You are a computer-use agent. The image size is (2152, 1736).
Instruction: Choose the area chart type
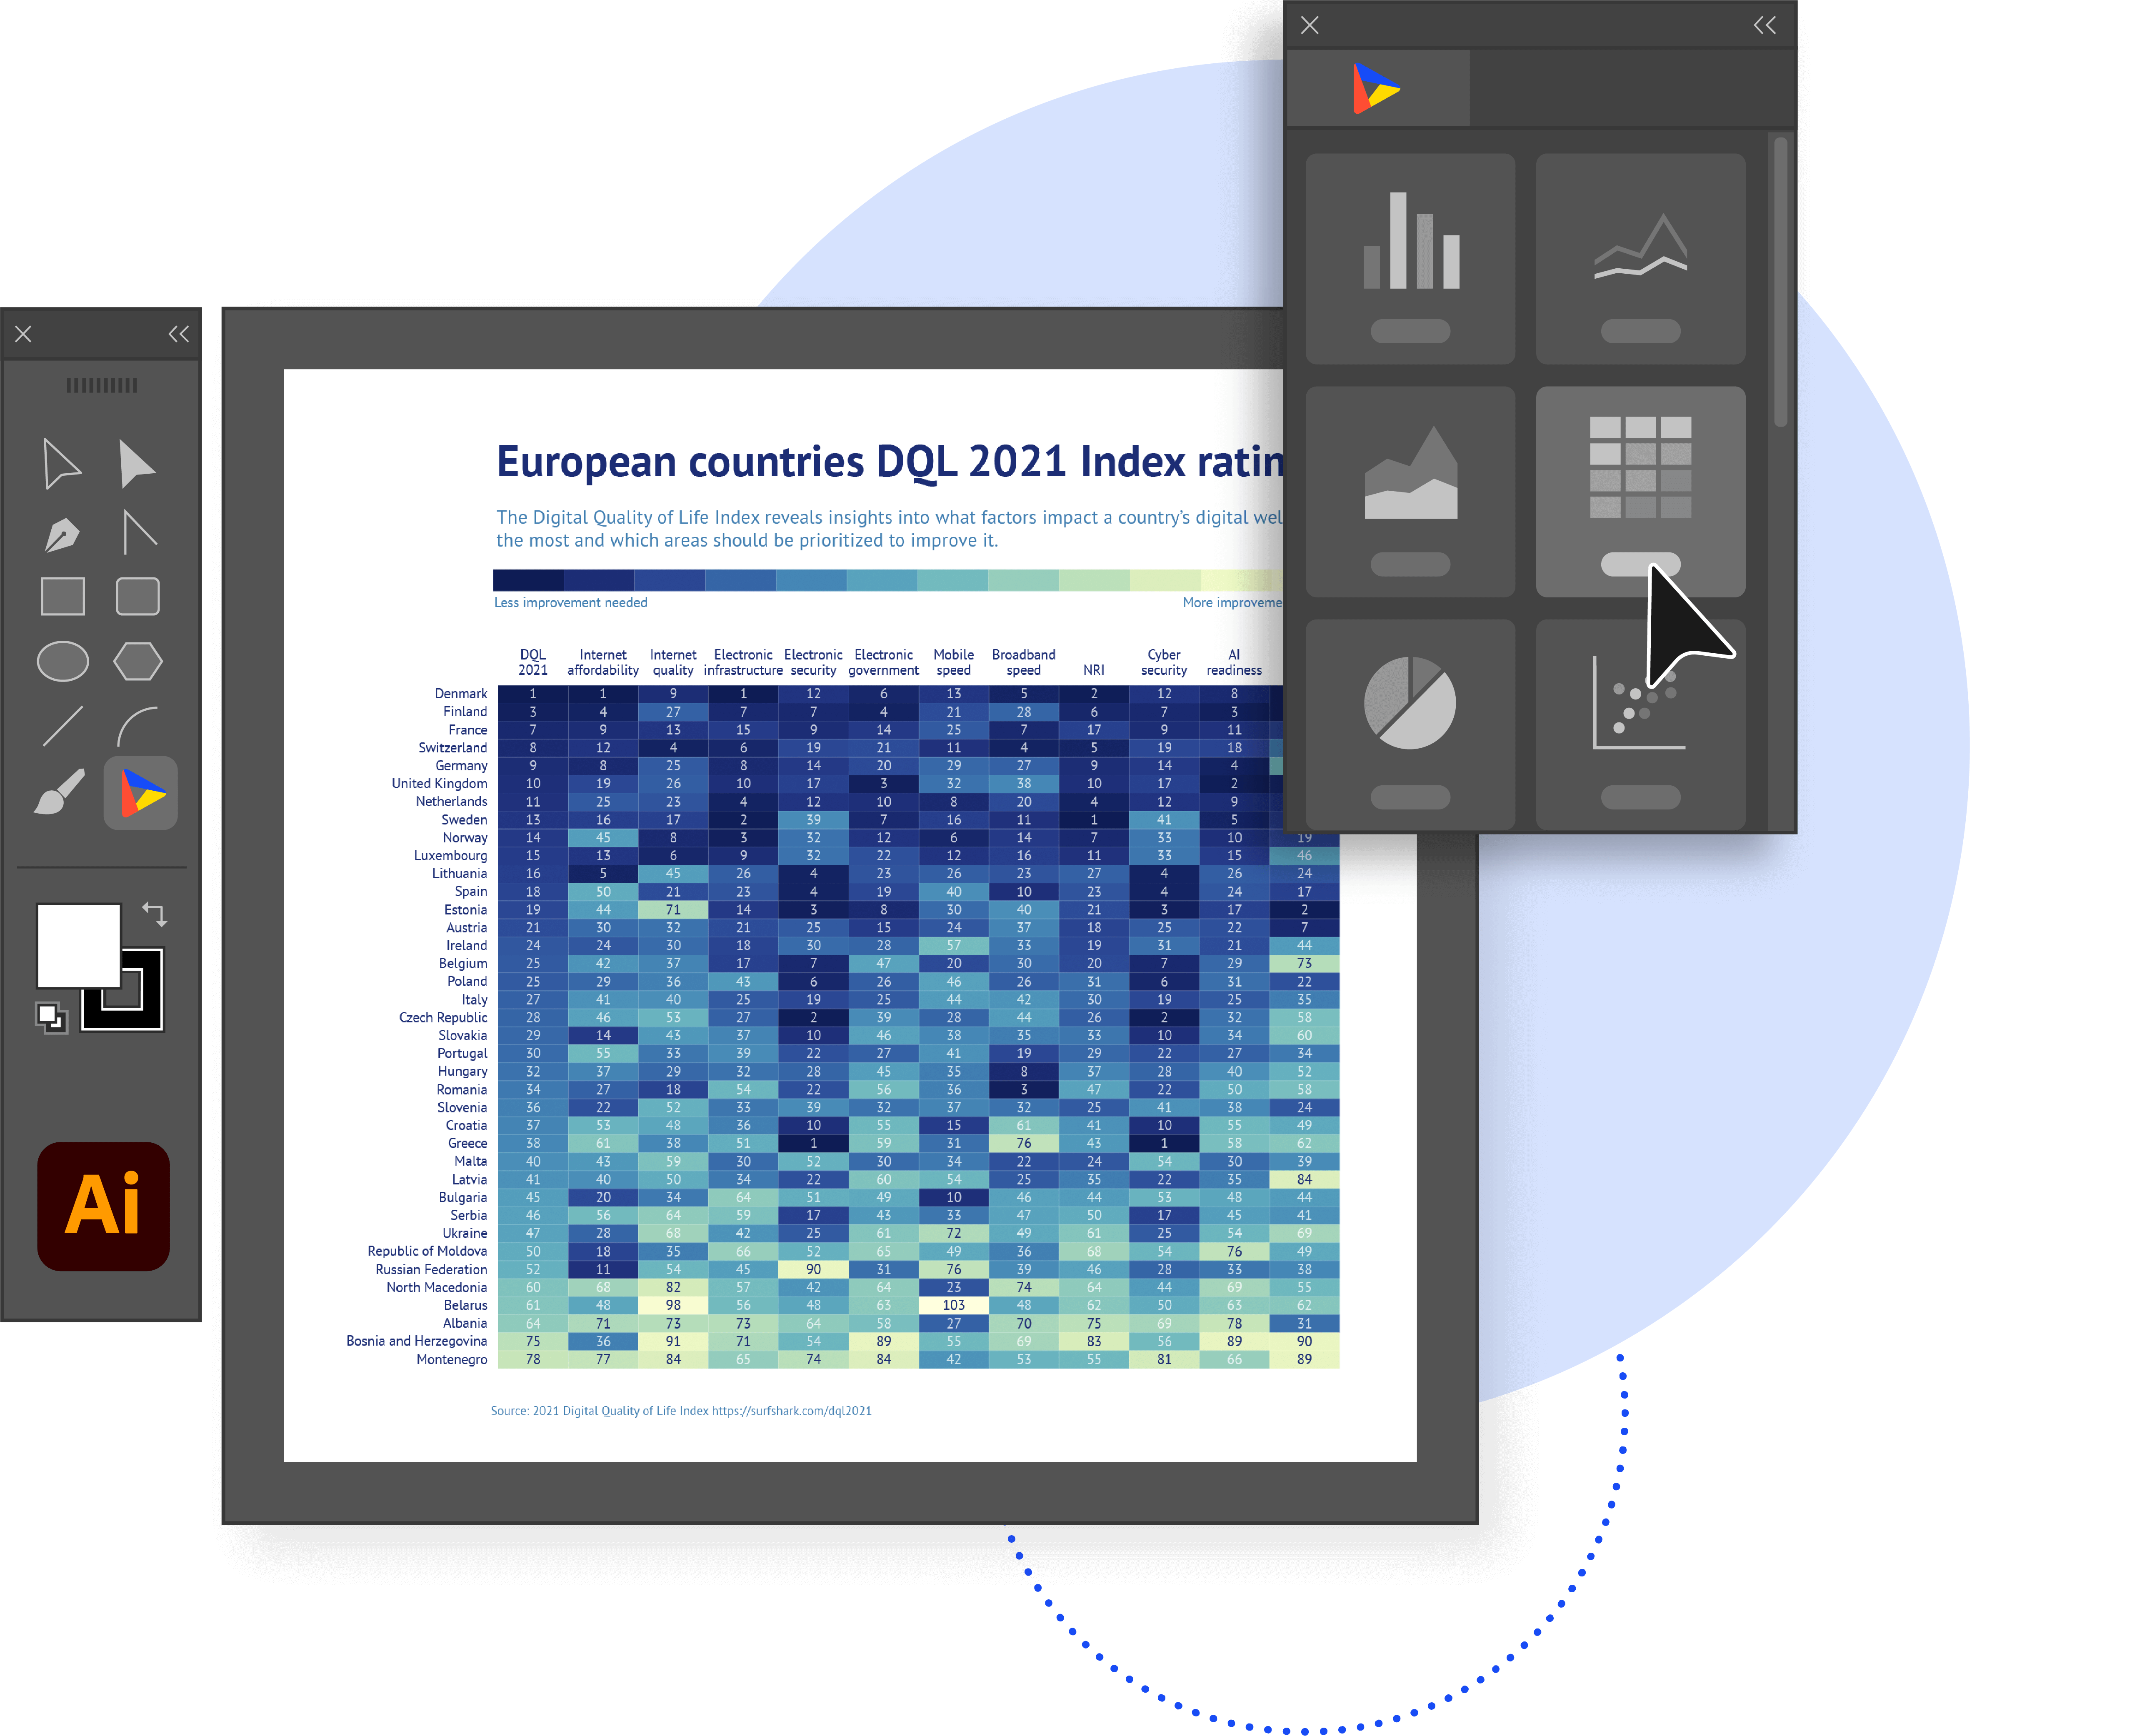coord(1410,492)
